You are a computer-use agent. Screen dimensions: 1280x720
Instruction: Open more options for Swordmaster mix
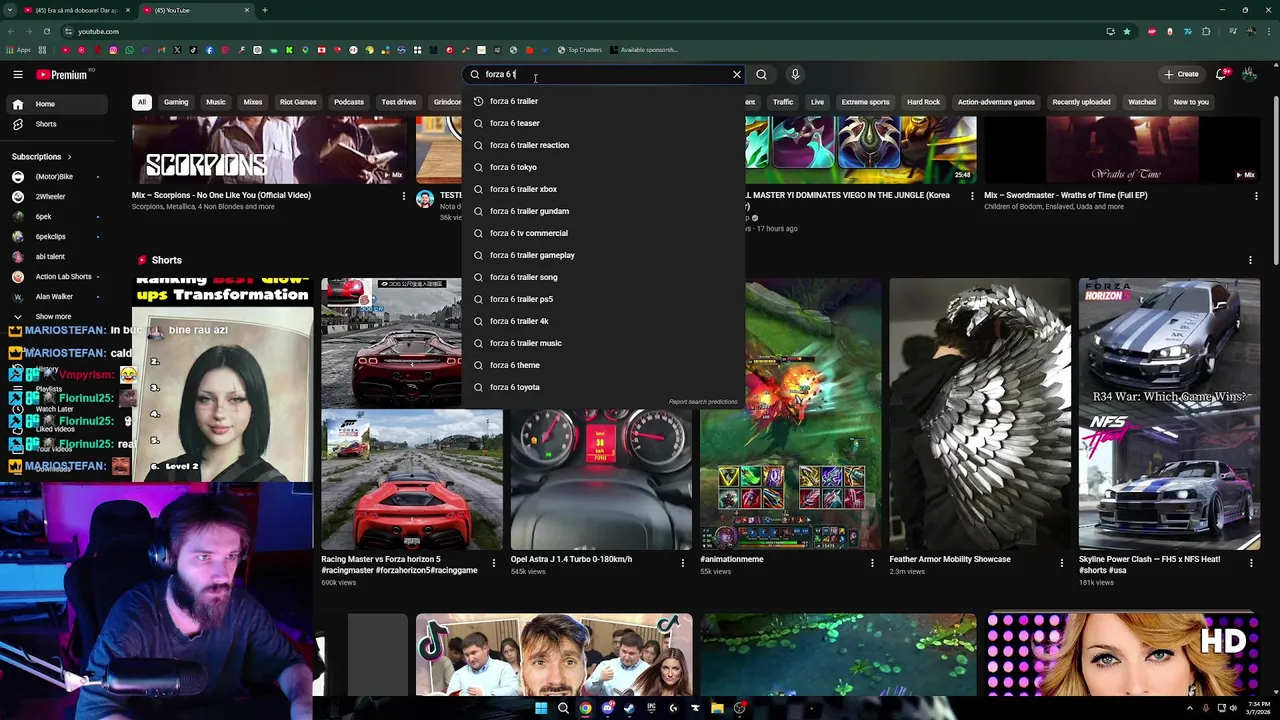[x=1256, y=196]
